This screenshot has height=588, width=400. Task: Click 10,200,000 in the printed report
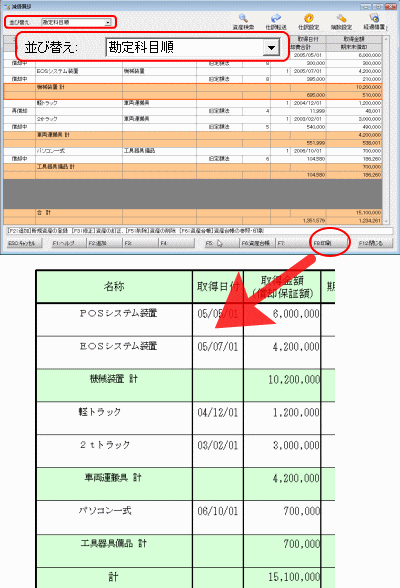pyautogui.click(x=294, y=380)
